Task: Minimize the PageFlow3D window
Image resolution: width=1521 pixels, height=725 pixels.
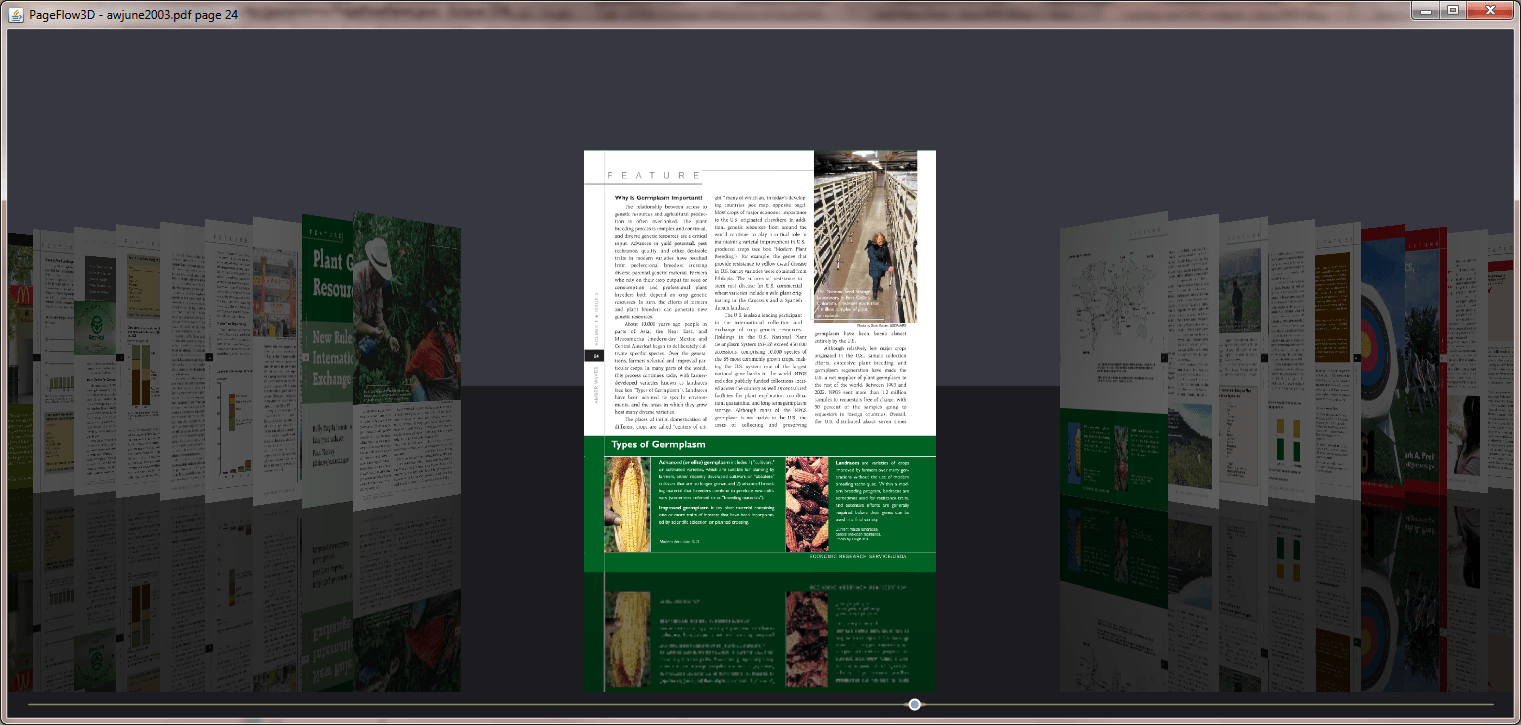Action: pyautogui.click(x=1424, y=10)
